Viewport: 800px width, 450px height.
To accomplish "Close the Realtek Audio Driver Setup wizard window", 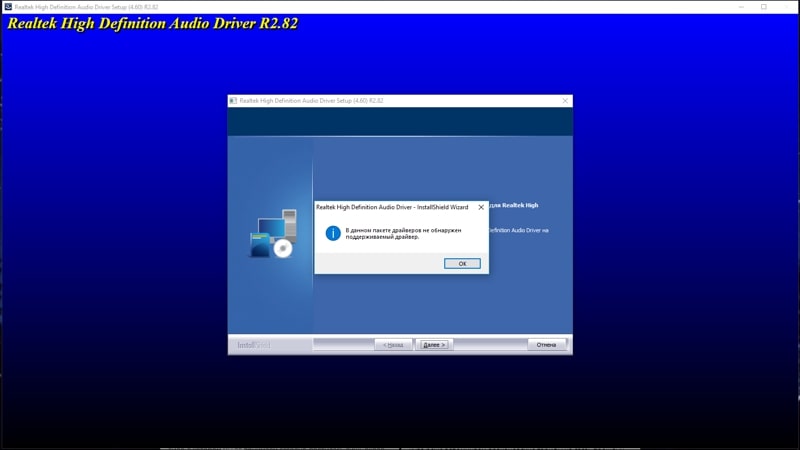I will point(565,101).
